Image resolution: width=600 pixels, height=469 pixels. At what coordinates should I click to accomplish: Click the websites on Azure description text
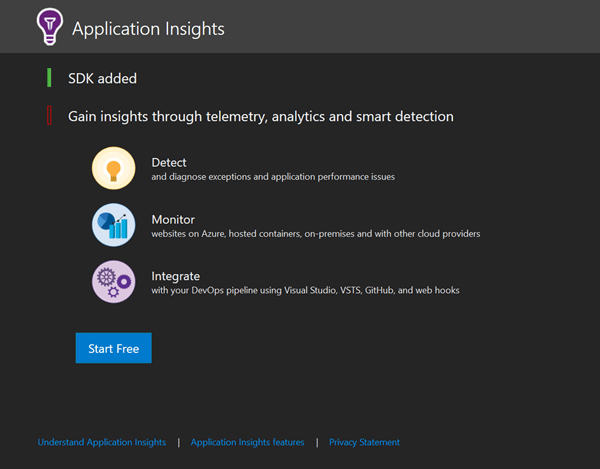click(315, 234)
